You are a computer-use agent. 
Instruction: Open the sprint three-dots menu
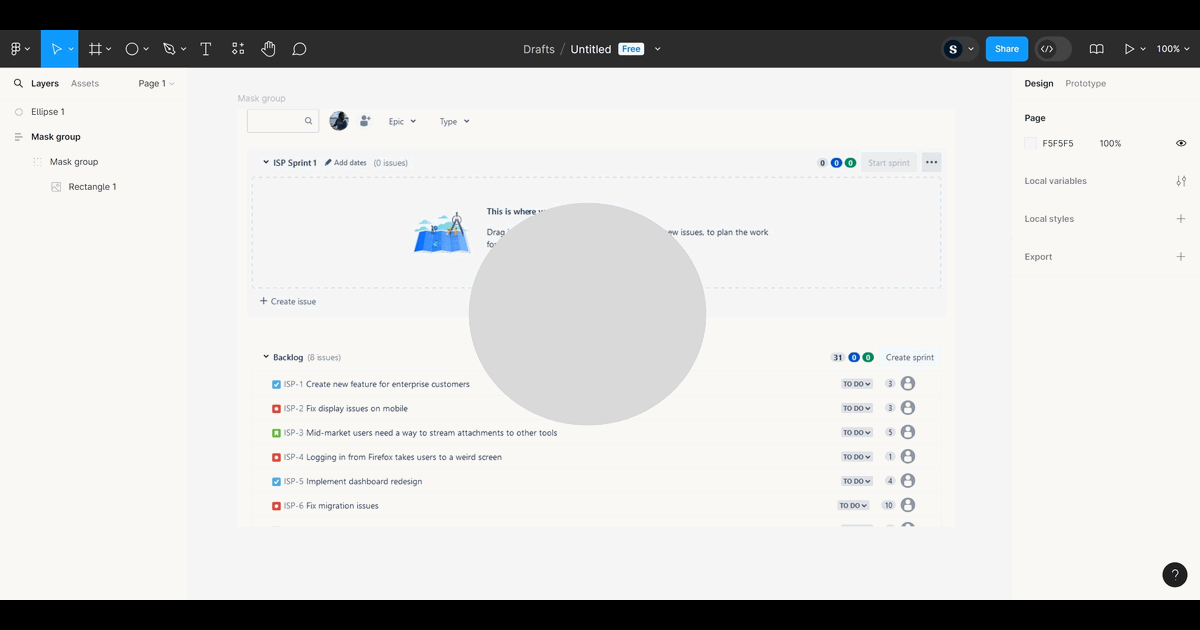[931, 162]
